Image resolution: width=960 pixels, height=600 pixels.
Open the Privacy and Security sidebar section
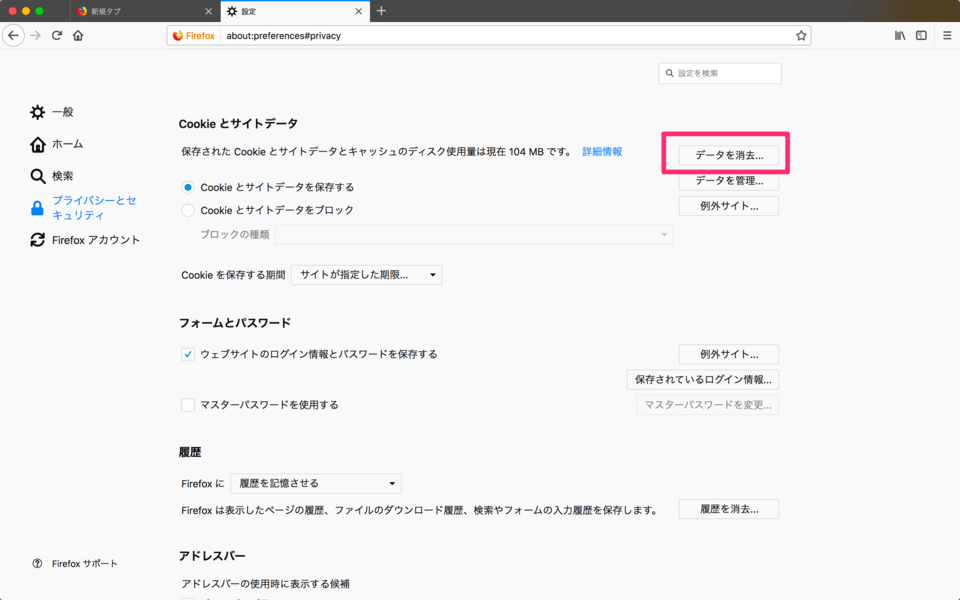point(90,205)
